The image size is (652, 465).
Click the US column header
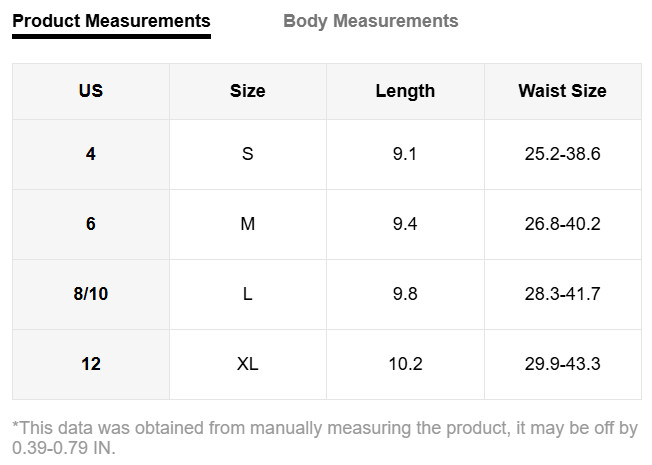click(91, 91)
